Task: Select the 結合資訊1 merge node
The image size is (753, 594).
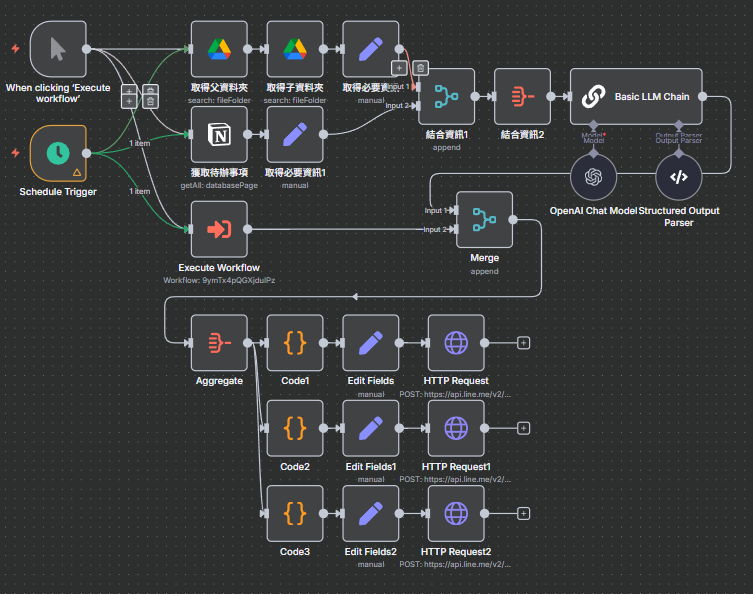Action: pos(447,97)
